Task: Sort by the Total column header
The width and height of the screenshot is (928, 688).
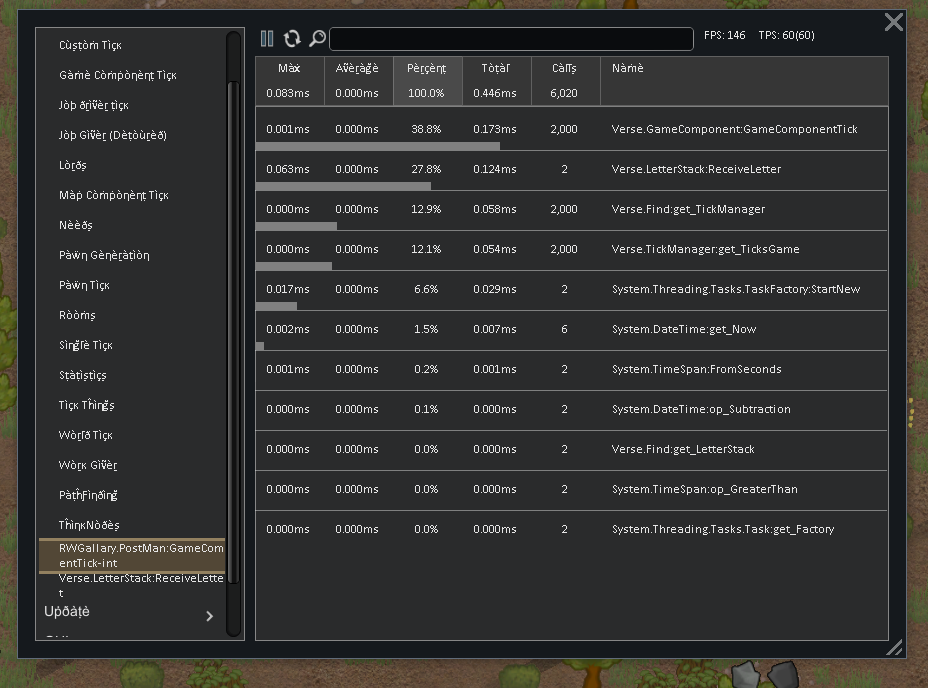Action: 495,68
